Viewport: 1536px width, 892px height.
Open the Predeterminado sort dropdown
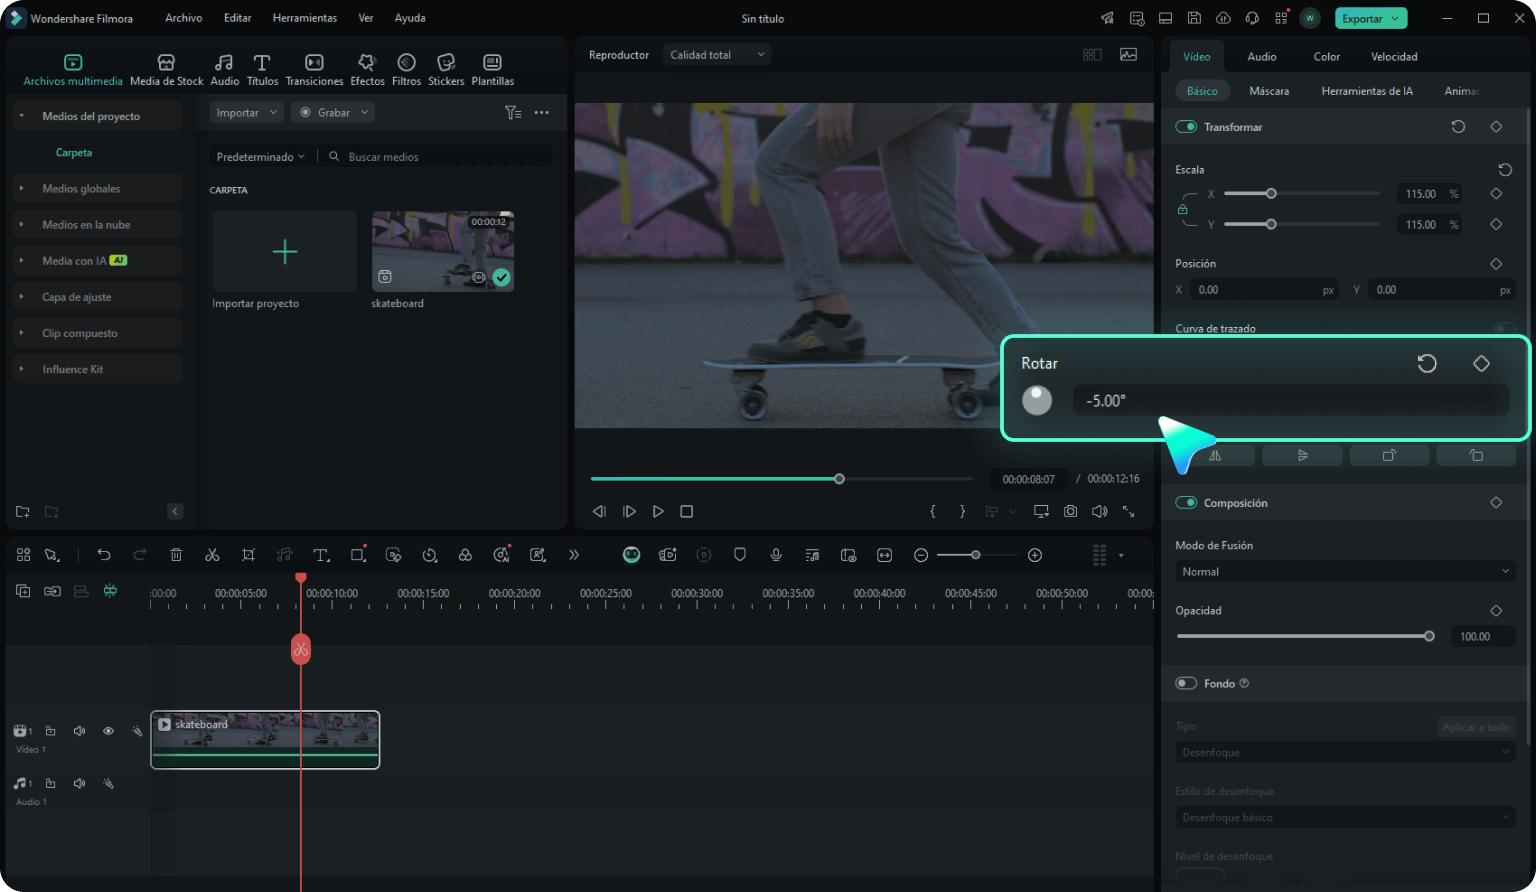pyautogui.click(x=260, y=157)
